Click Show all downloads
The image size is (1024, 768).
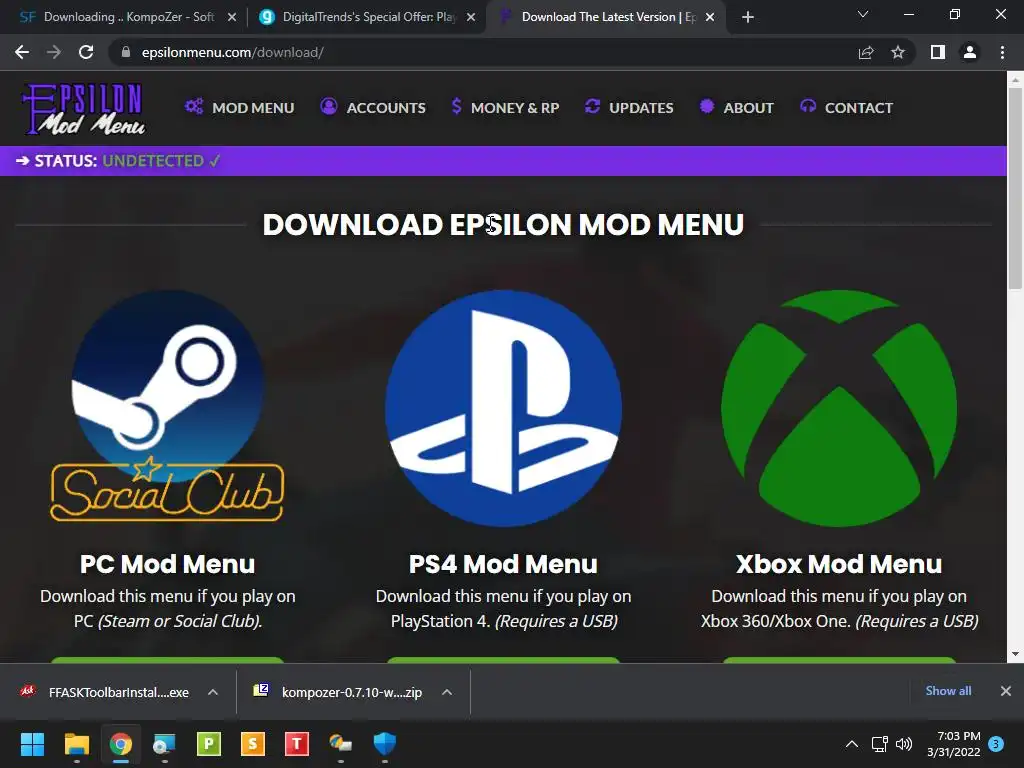948,690
